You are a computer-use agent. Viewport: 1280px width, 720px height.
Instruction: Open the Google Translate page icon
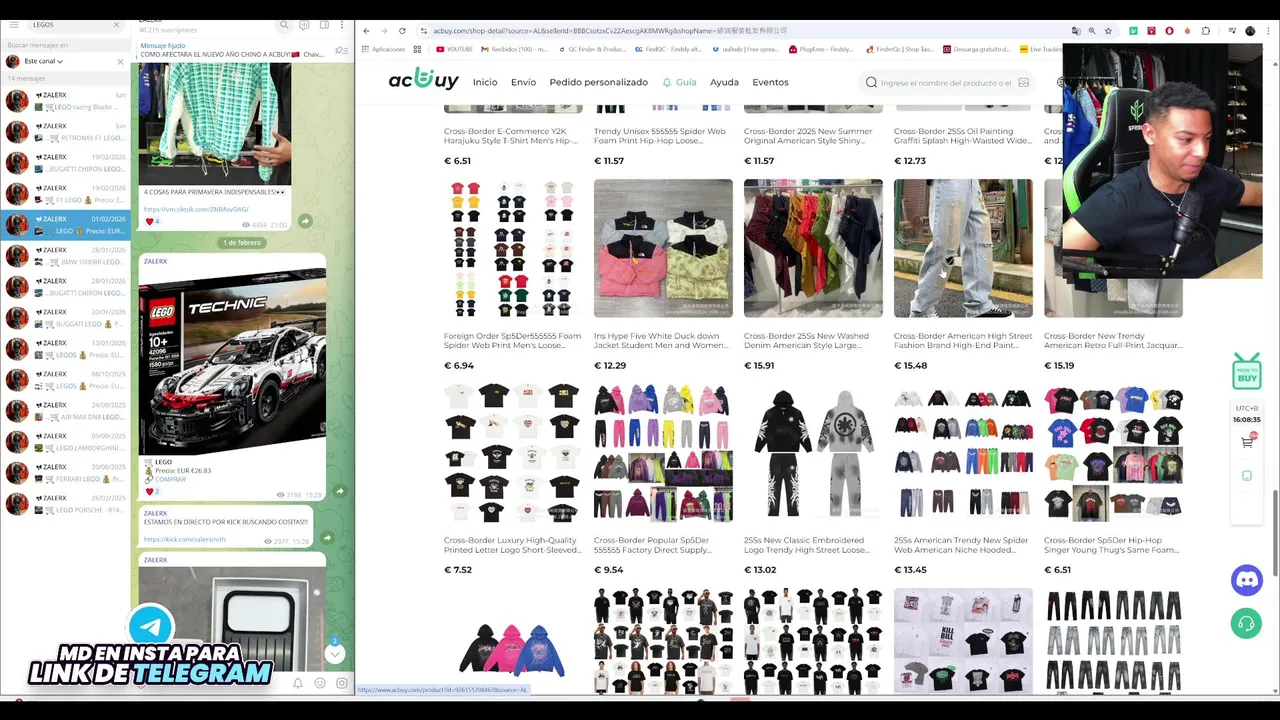(1076, 31)
